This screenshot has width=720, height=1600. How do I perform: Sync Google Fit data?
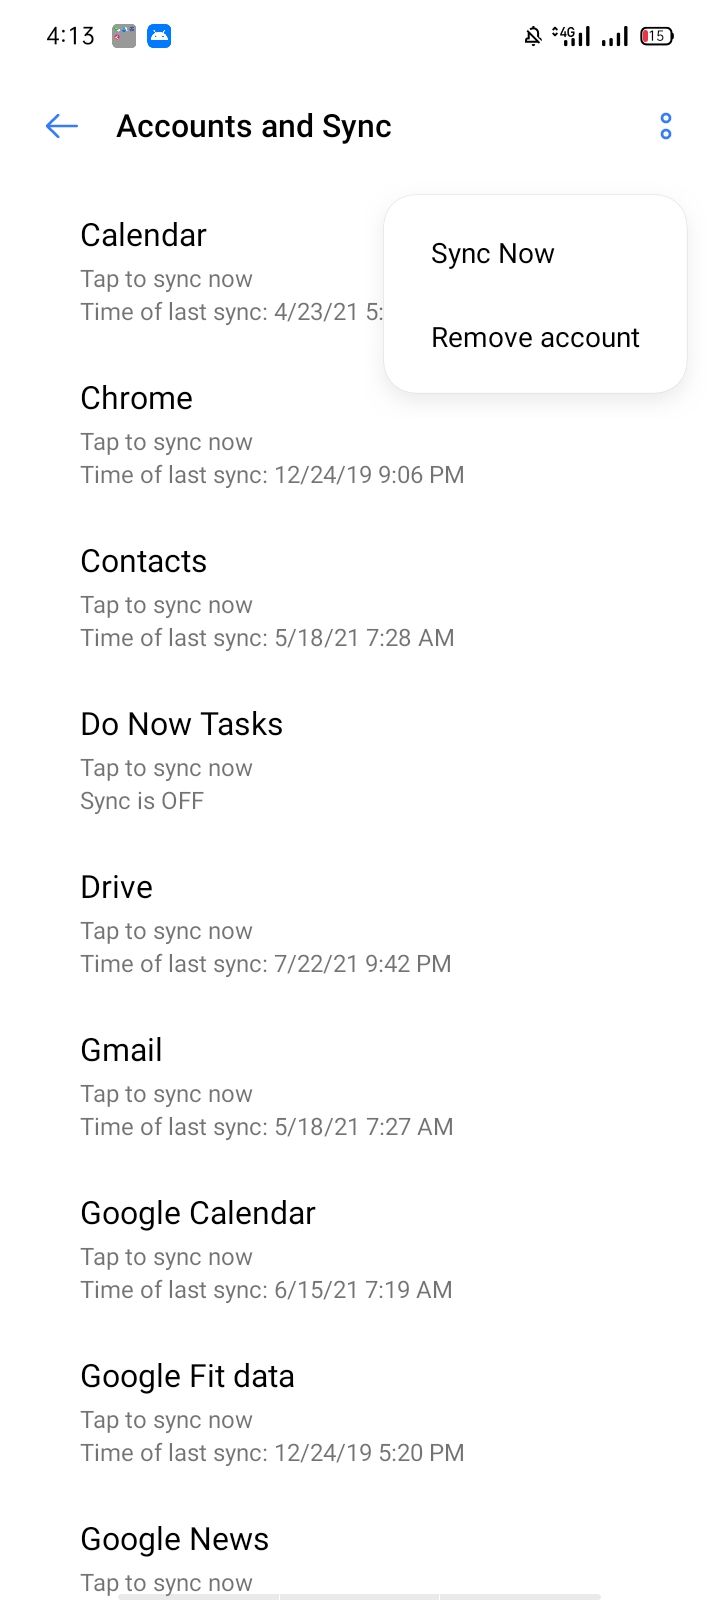[x=272, y=1413]
